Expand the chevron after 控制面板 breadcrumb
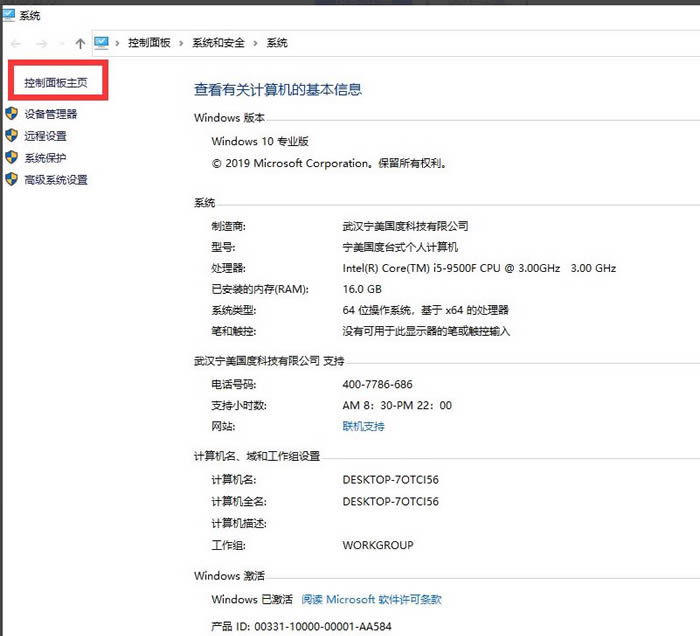The width and height of the screenshot is (700, 636). (180, 43)
